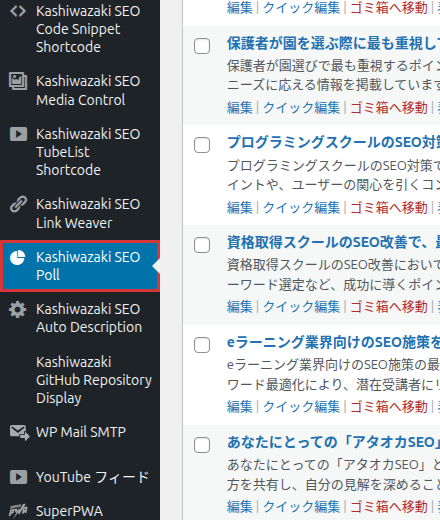Click 編集 under アタオカSEO post
The width and height of the screenshot is (440, 520).
pyautogui.click(x=240, y=507)
